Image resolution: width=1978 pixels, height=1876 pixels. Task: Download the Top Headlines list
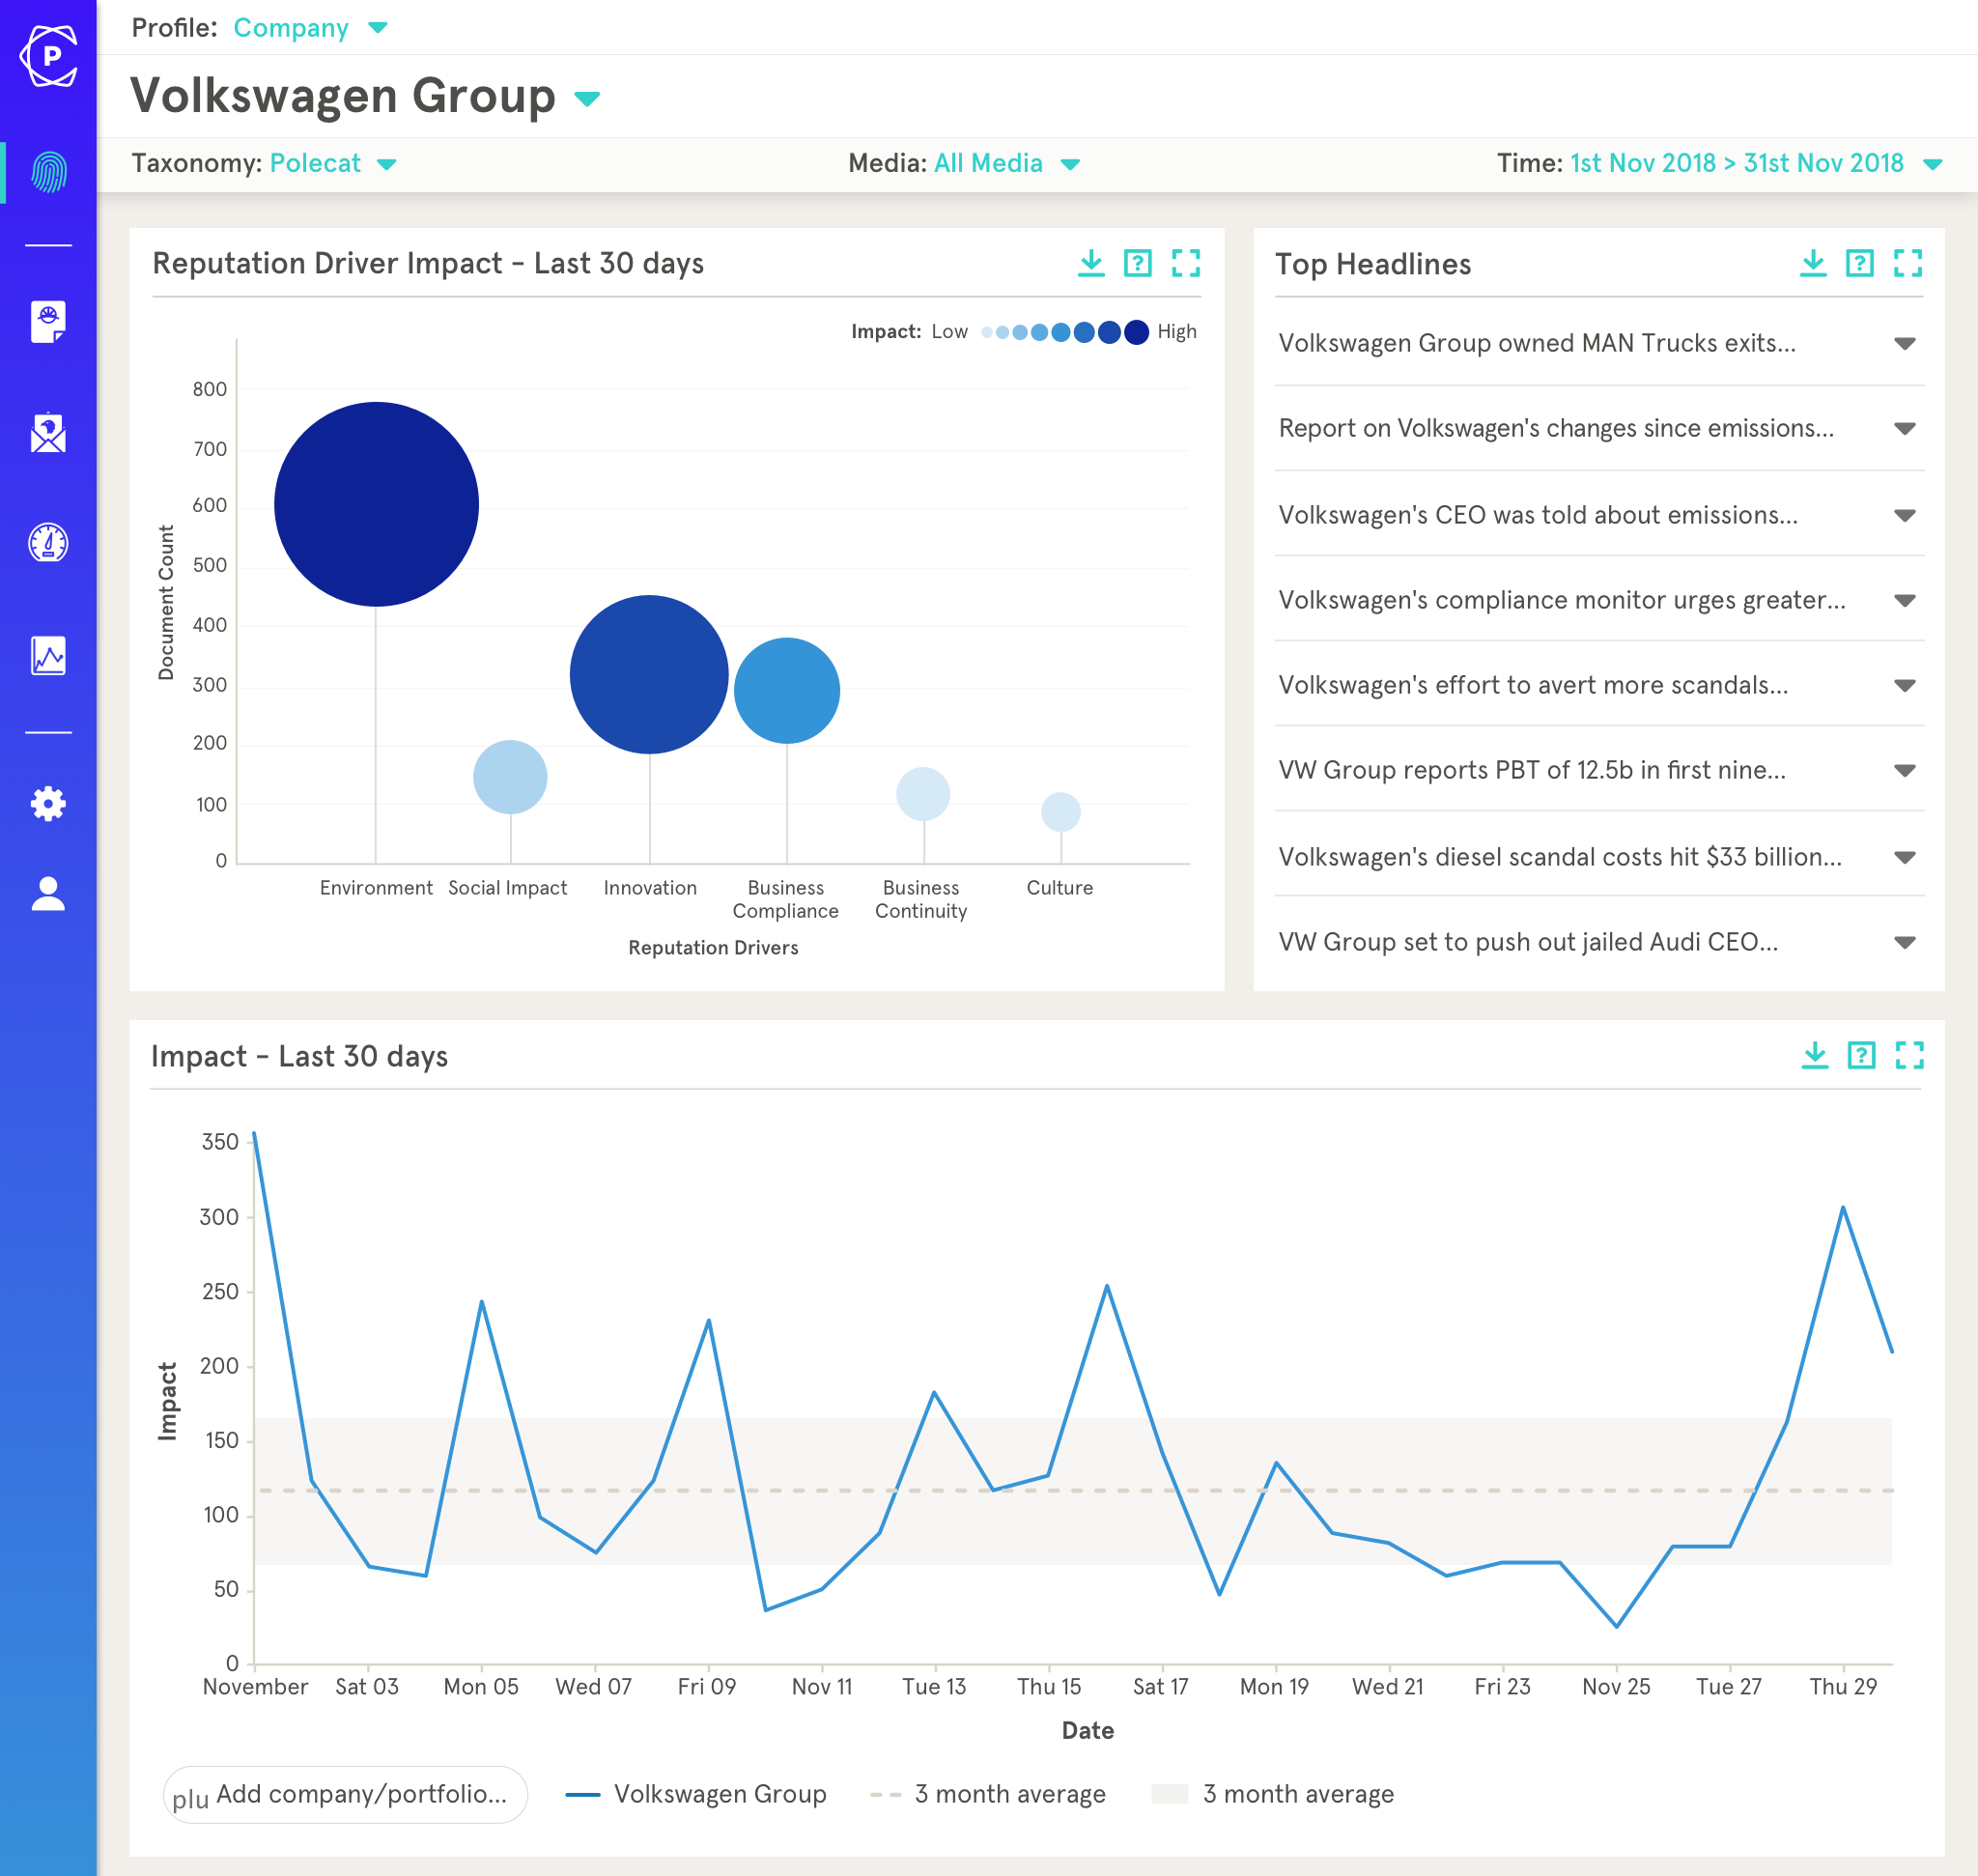(1813, 263)
